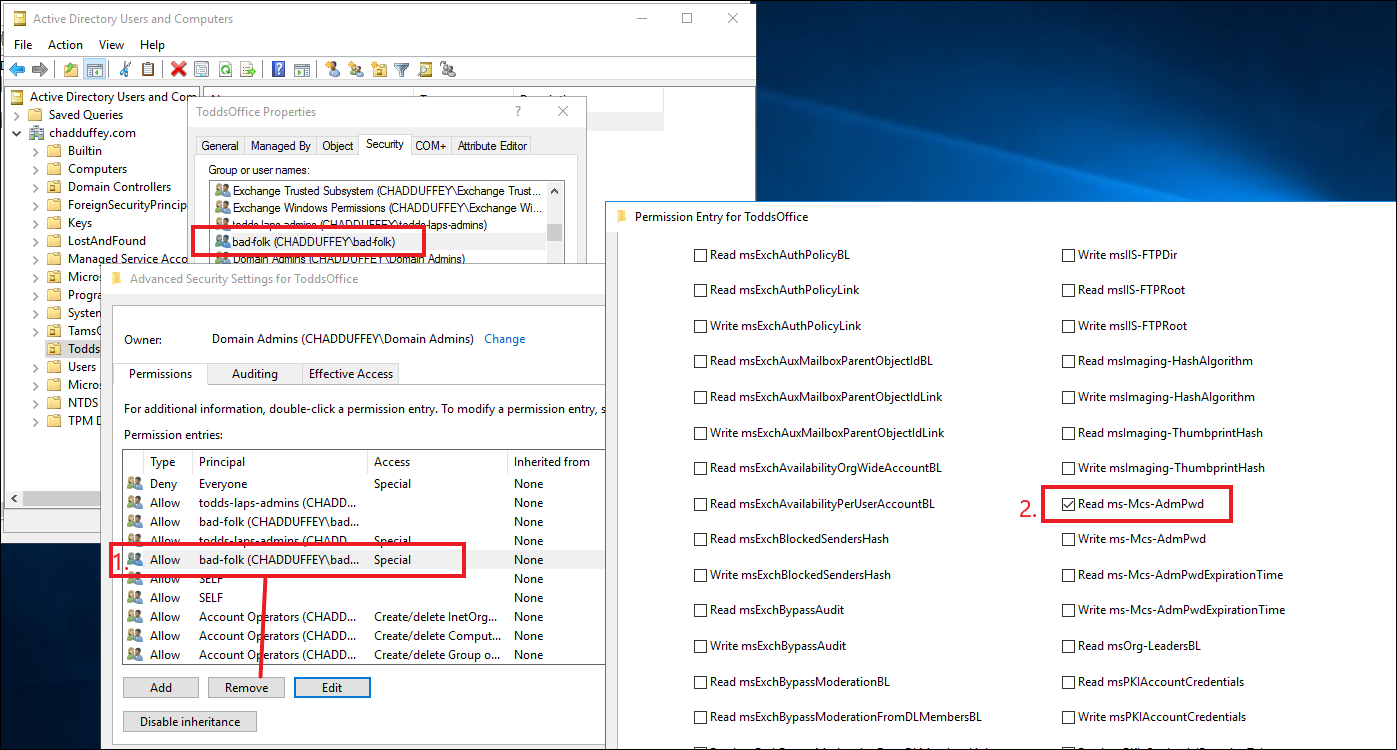
Task: Click the Edit button
Action: (x=333, y=688)
